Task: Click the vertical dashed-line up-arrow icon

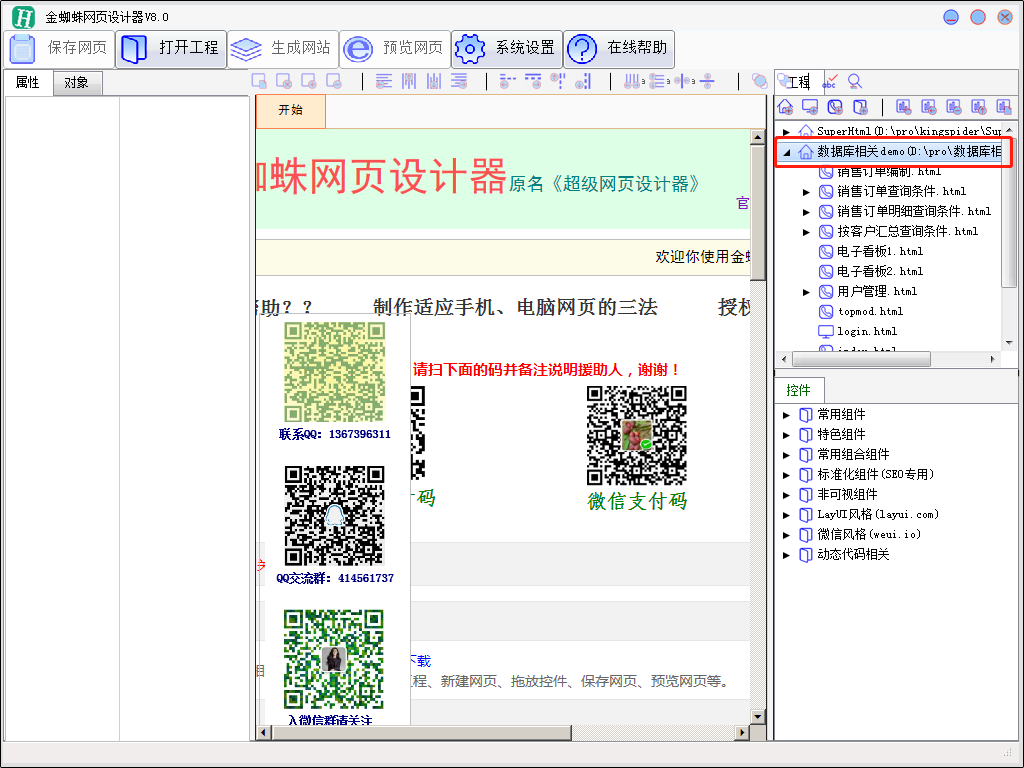Action: [558, 81]
